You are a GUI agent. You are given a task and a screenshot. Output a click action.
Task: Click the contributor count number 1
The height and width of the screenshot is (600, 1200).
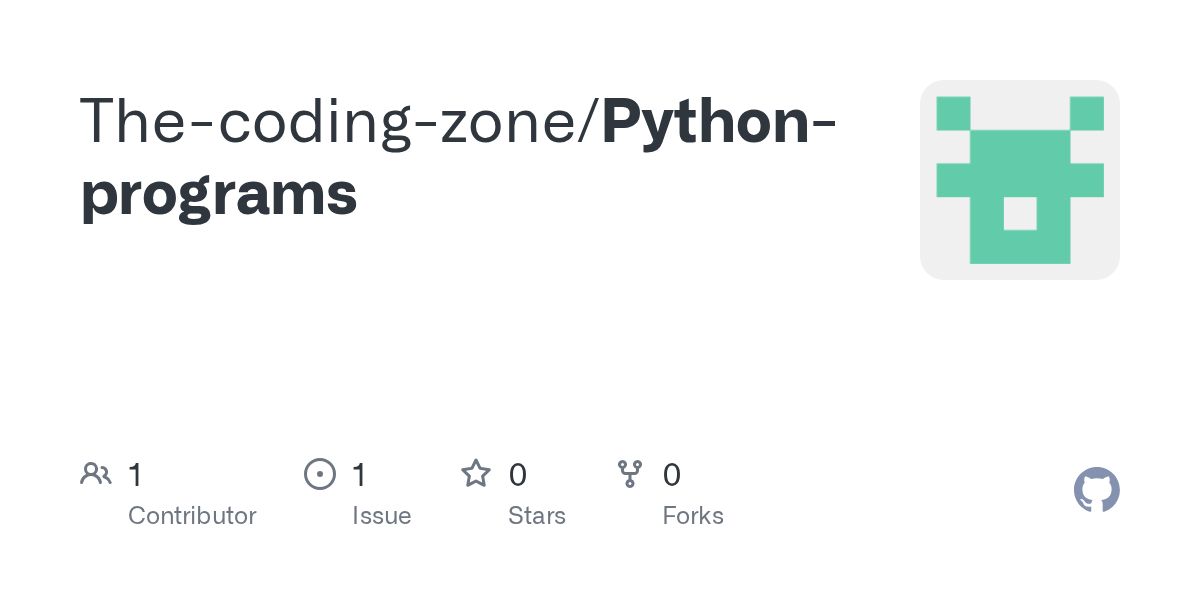pos(135,474)
